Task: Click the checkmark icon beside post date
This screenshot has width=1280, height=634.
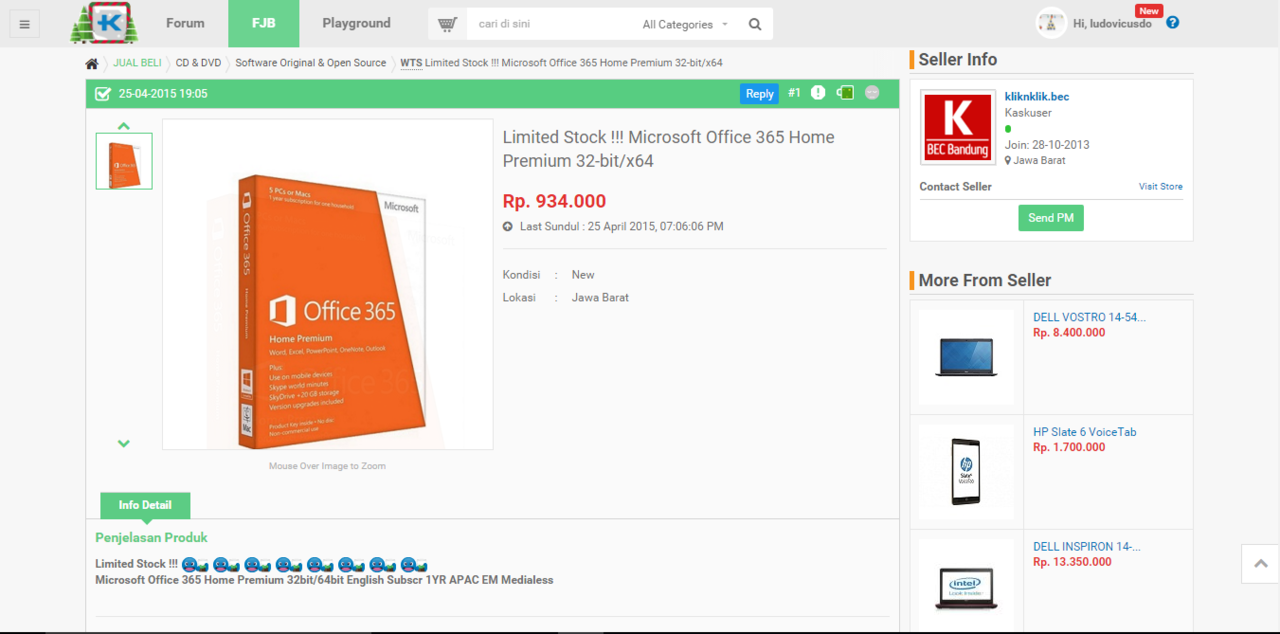Action: [103, 94]
